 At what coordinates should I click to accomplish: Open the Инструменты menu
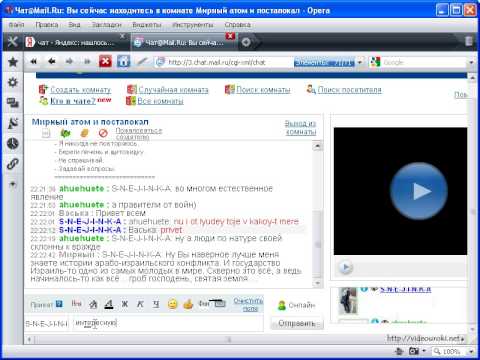pos(193,25)
